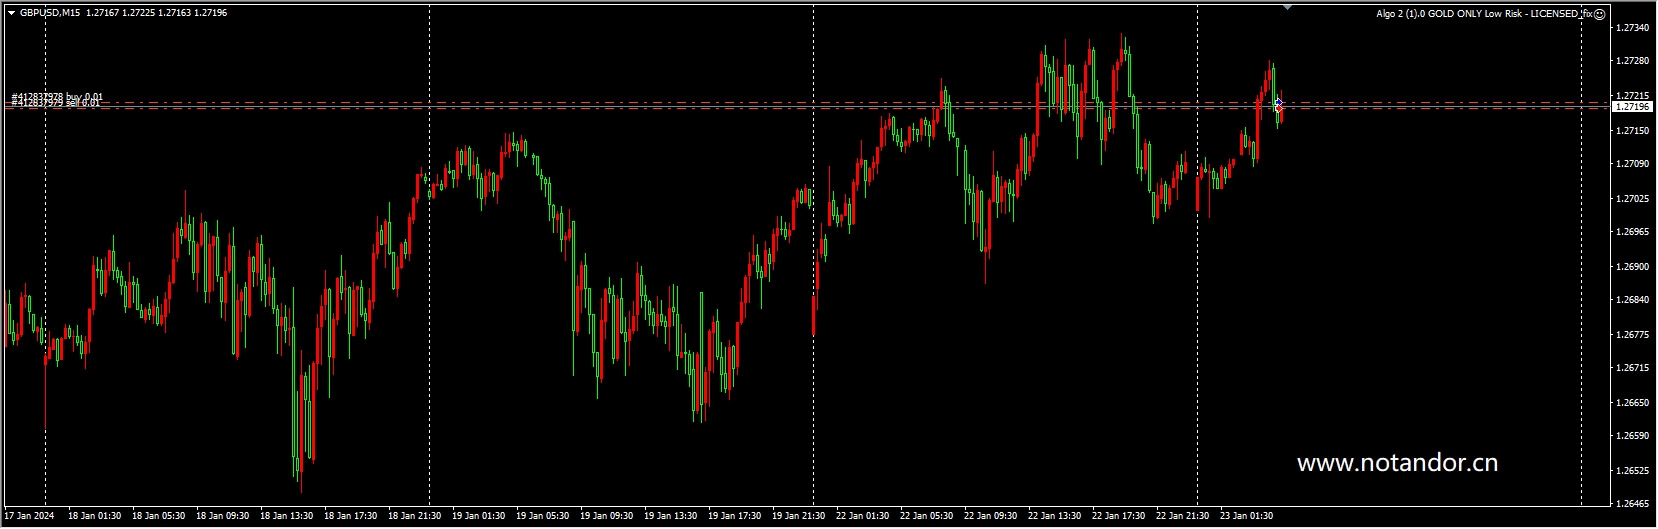Click the 19 Jan 09:30 time label
Viewport: 1658px width, 529px height.
point(606,516)
